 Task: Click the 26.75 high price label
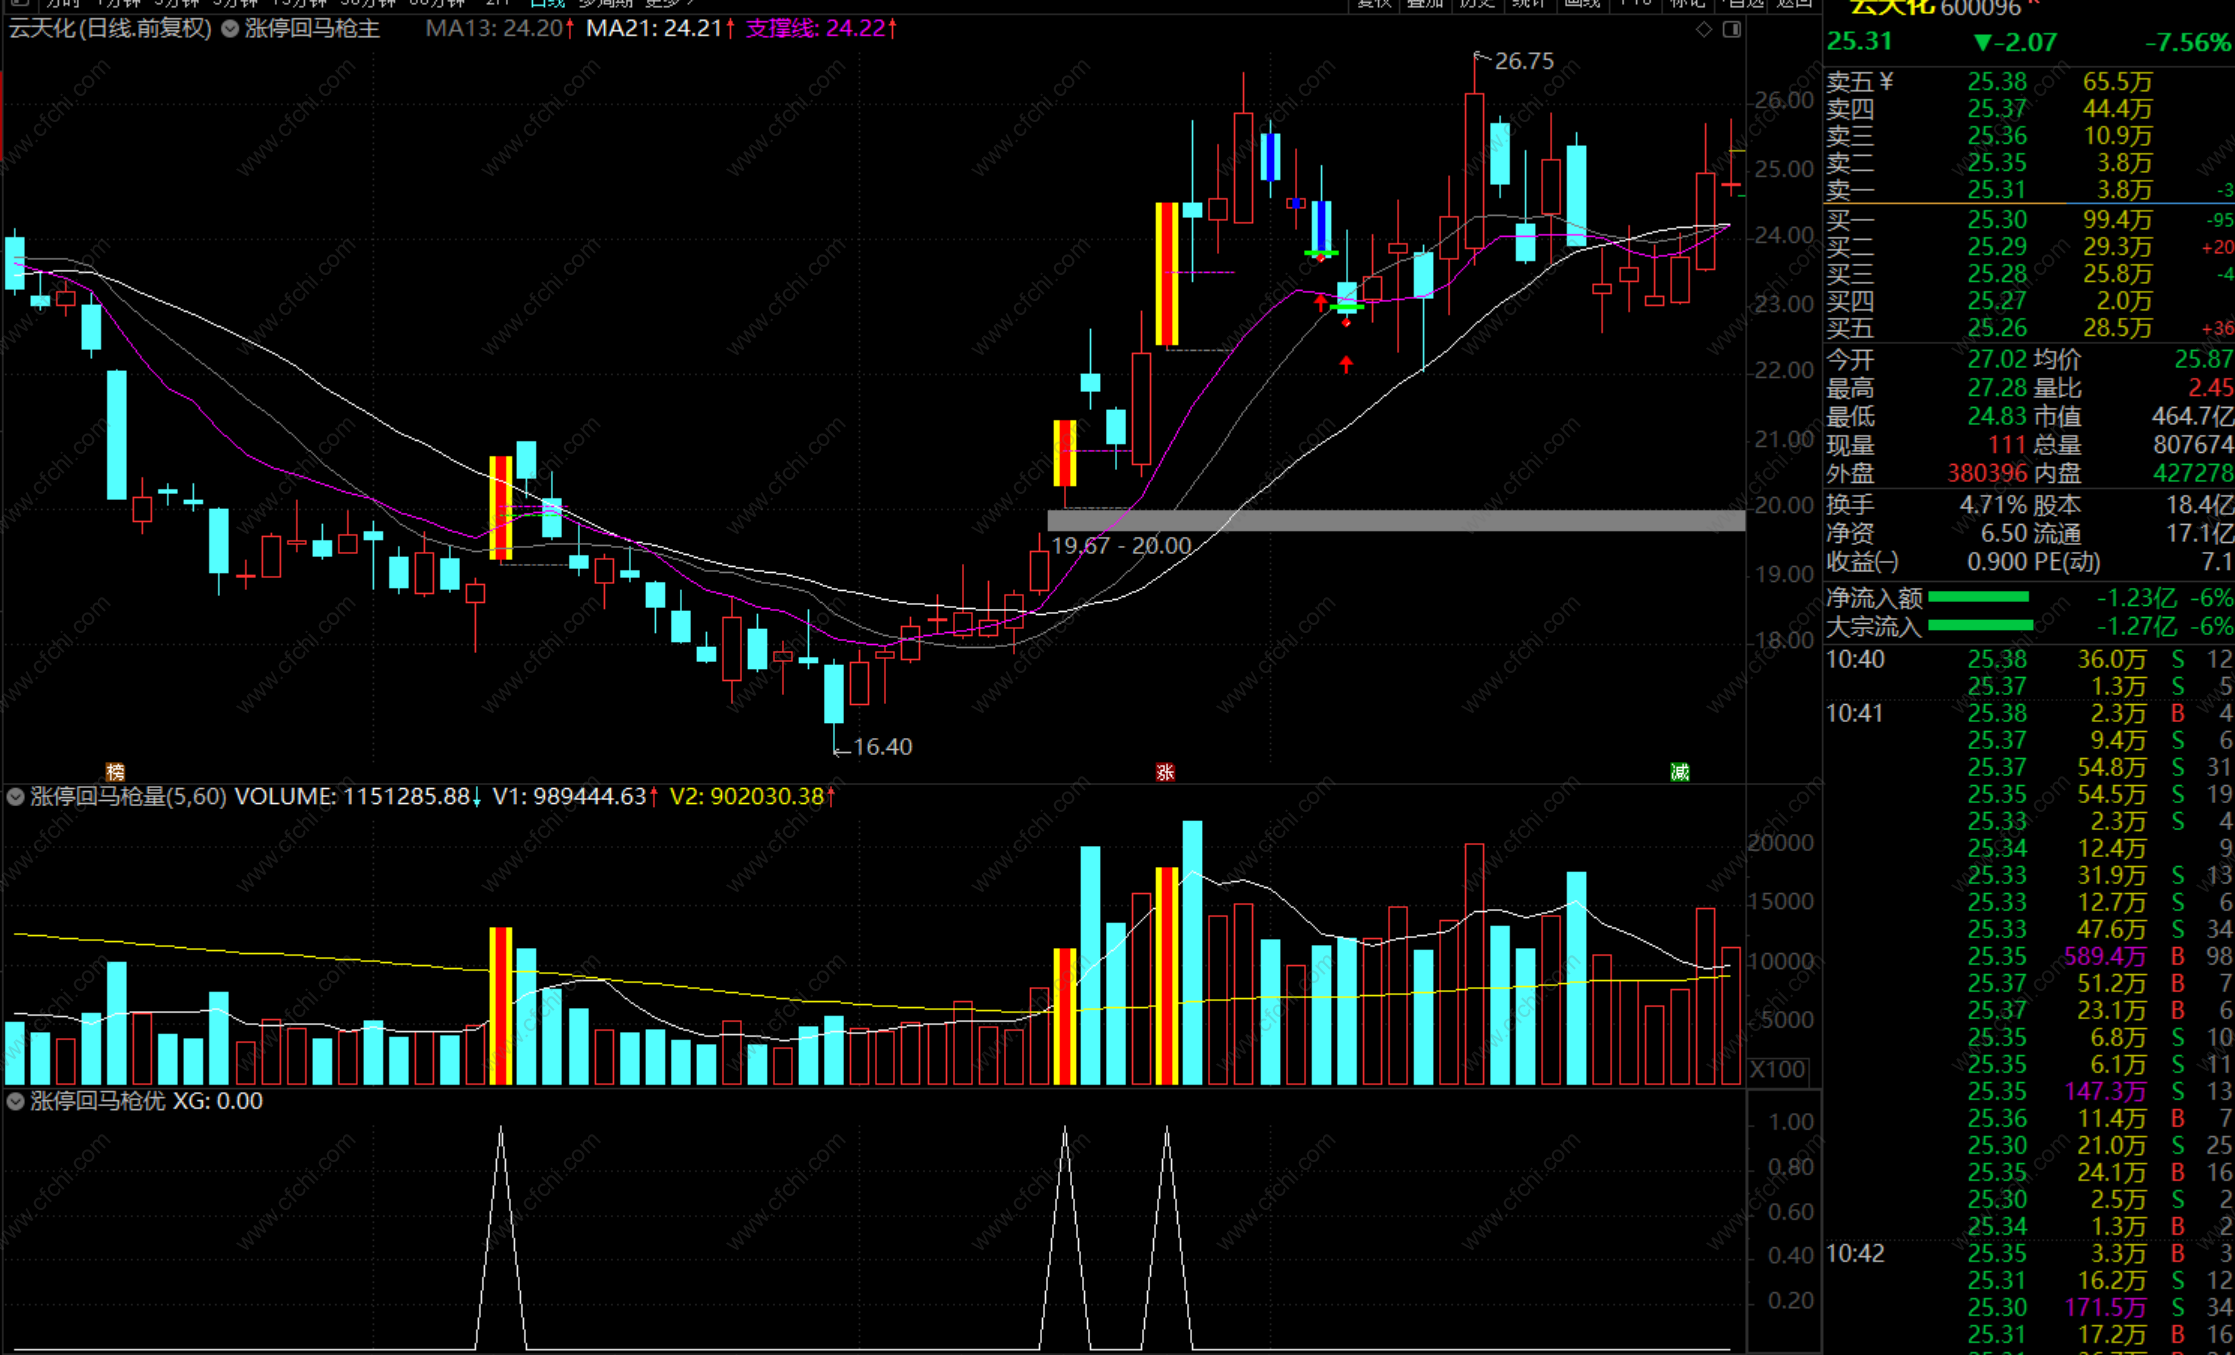click(1523, 61)
